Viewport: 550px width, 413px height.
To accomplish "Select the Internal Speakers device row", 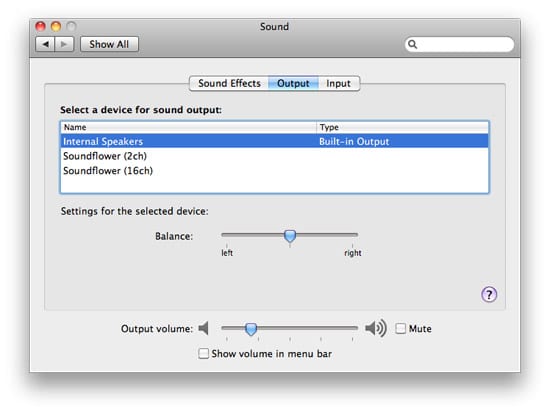I will pyautogui.click(x=275, y=141).
